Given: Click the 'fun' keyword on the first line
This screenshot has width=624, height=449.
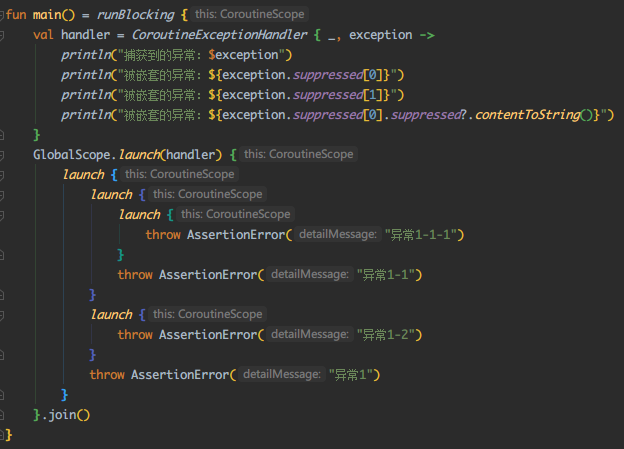Looking at the screenshot, I should point(16,15).
